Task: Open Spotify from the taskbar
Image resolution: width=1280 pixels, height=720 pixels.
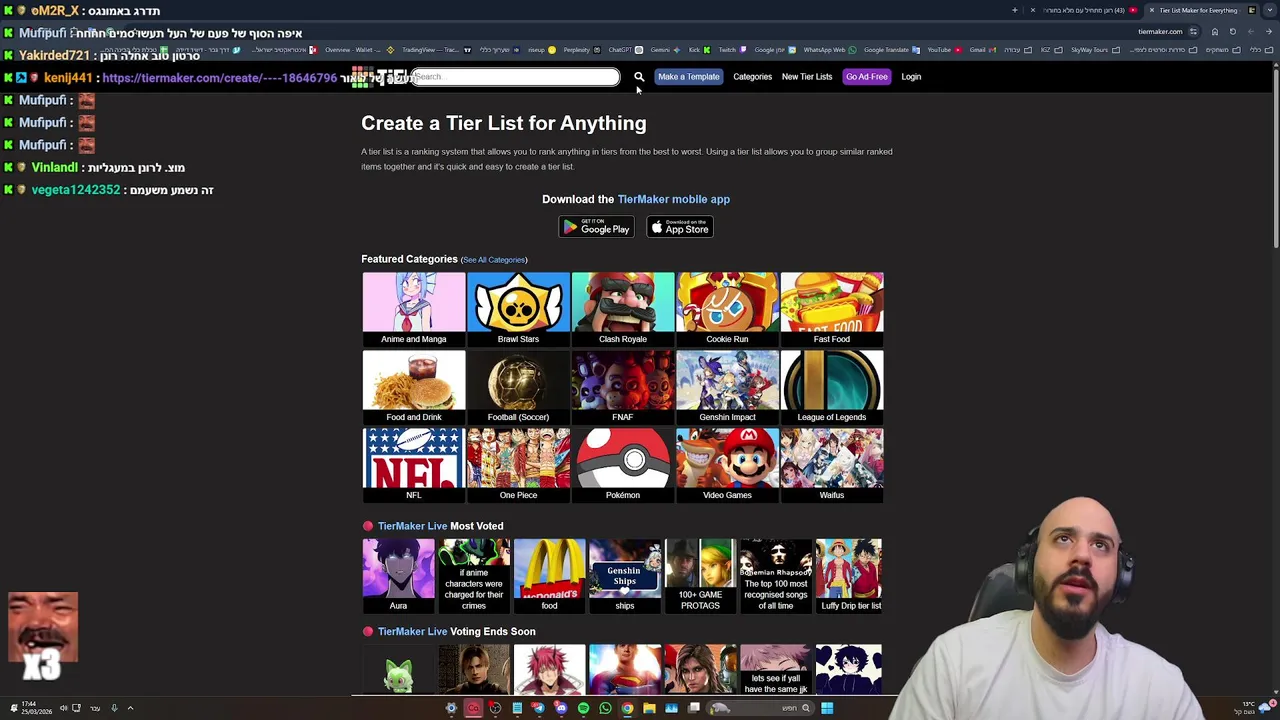Action: pos(583,708)
